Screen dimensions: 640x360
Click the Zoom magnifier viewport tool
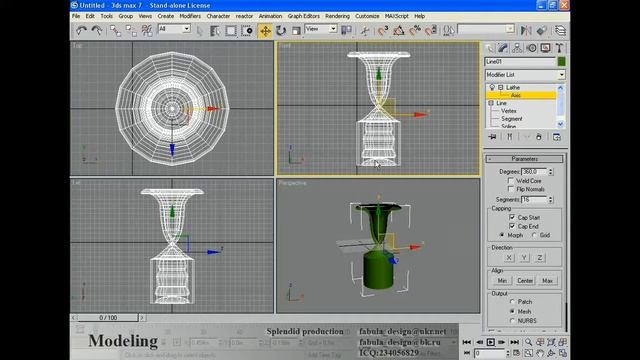(529, 342)
